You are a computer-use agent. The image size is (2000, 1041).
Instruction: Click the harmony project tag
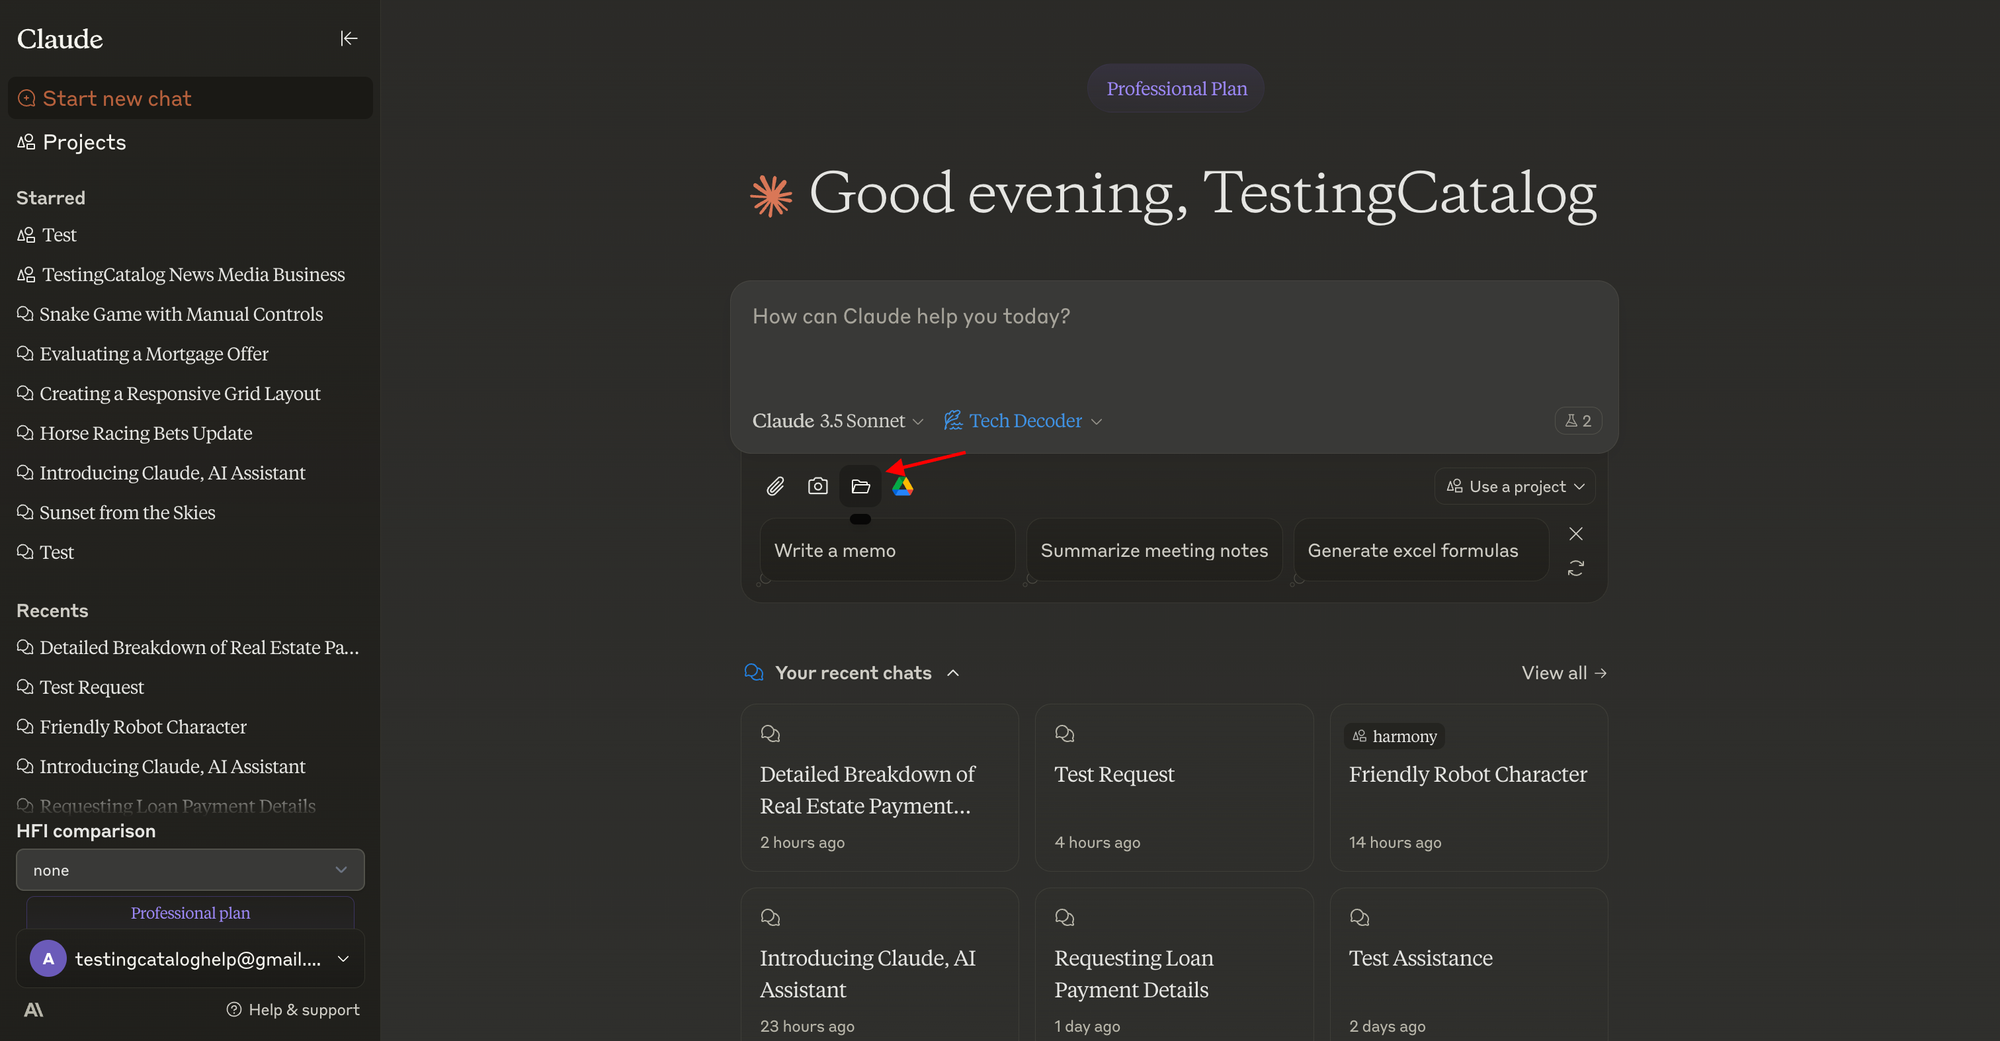tap(1395, 736)
